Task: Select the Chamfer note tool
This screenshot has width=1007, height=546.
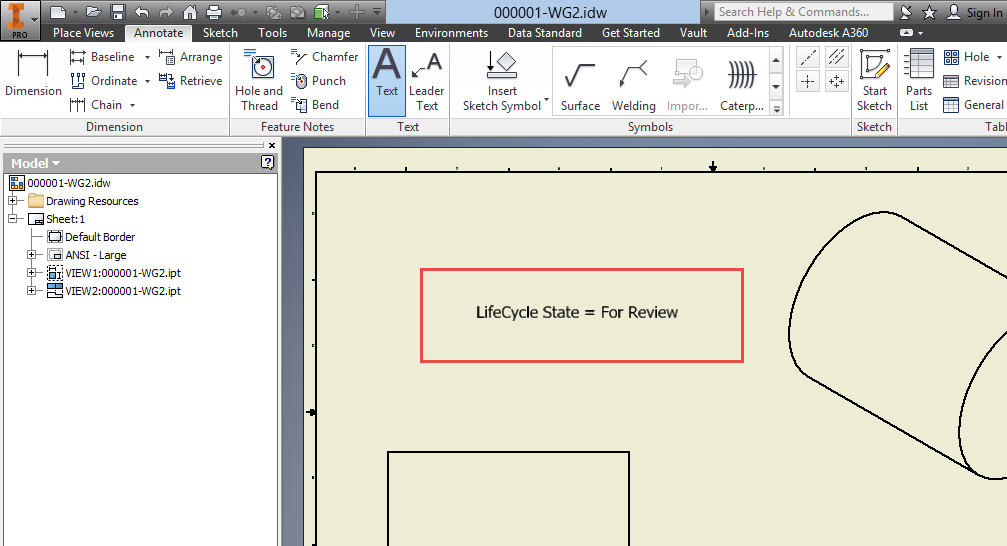Action: coord(325,57)
